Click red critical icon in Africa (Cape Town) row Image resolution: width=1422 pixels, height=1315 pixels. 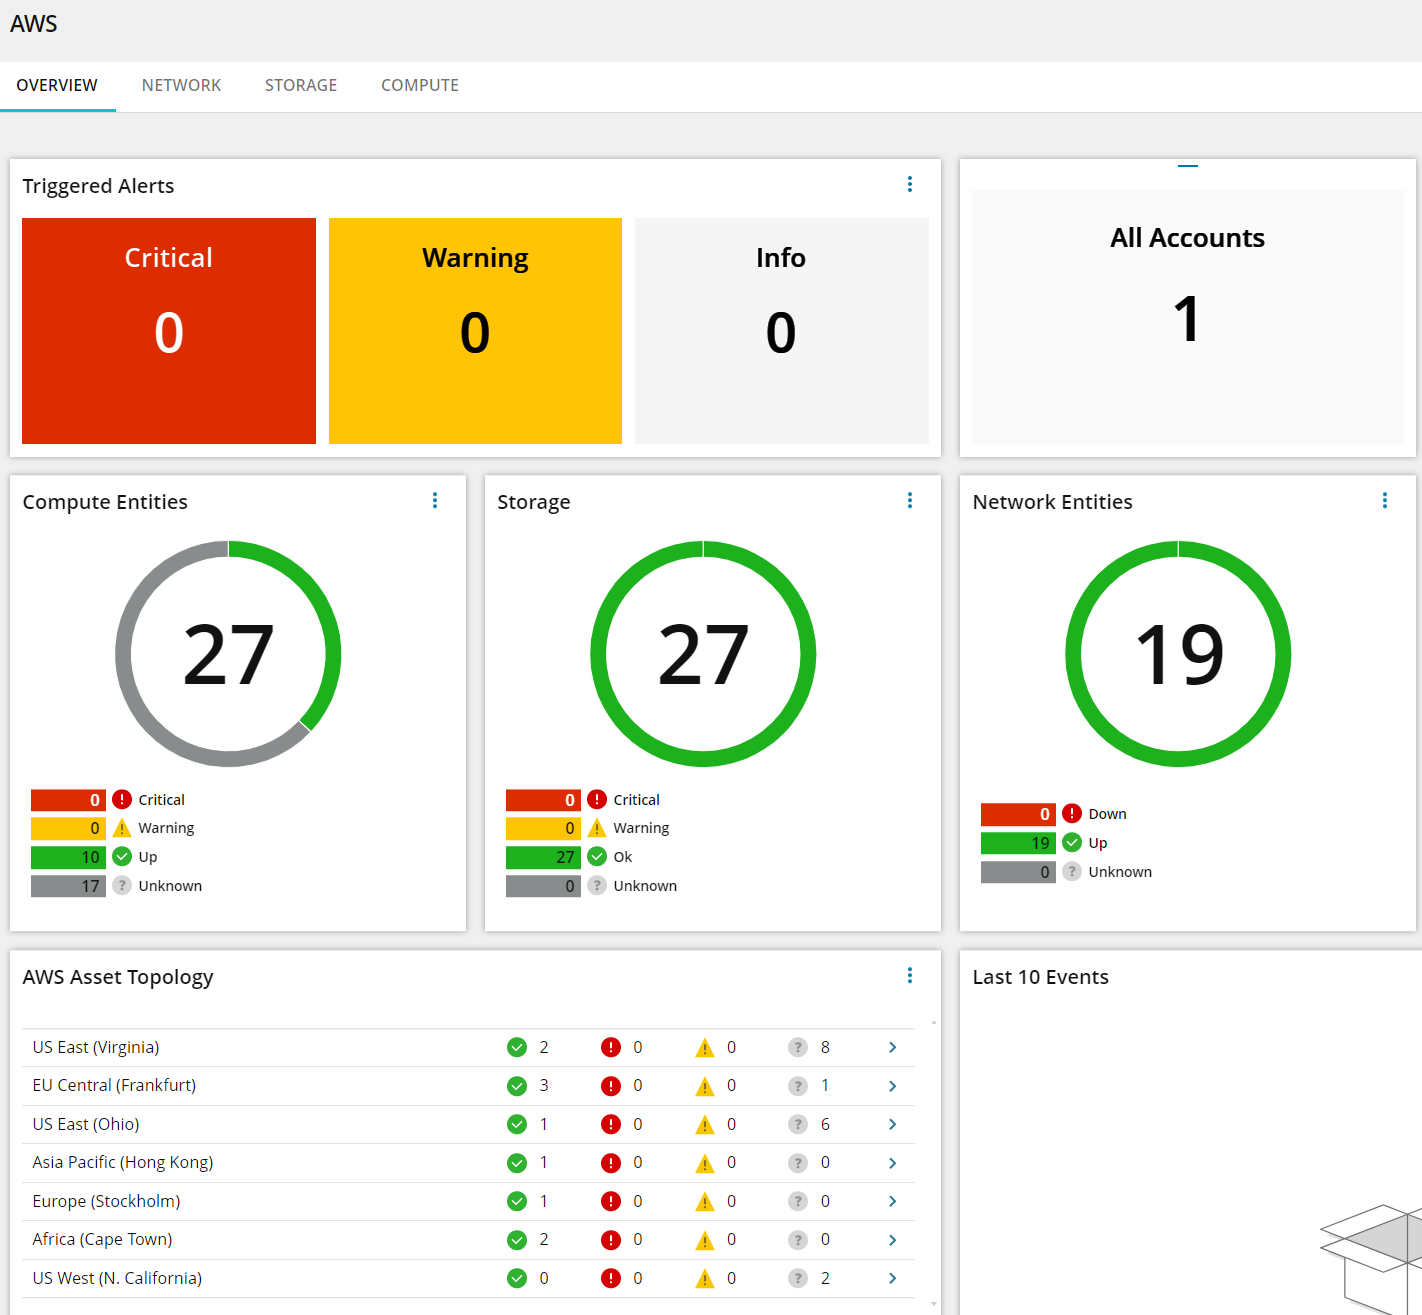point(611,1240)
